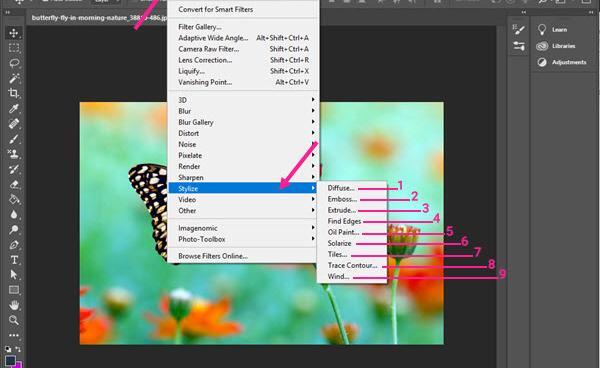This screenshot has height=368, width=600.
Task: Select the Crop tool
Action: coord(14,93)
